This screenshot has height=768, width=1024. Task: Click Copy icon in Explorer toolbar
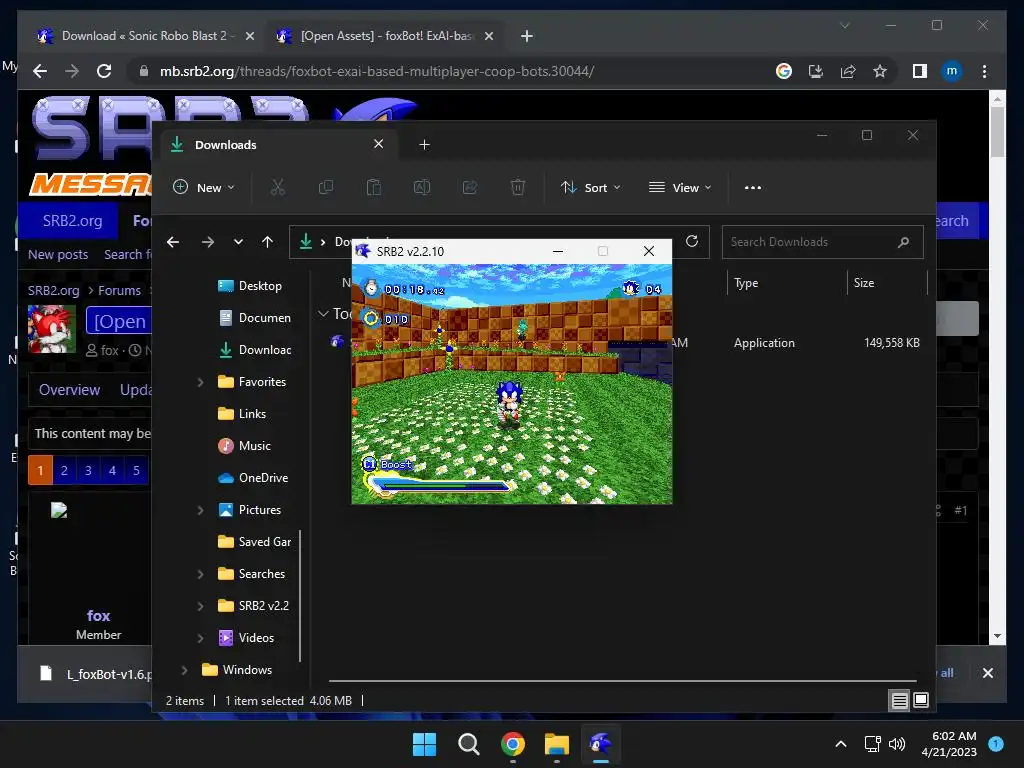(325, 187)
